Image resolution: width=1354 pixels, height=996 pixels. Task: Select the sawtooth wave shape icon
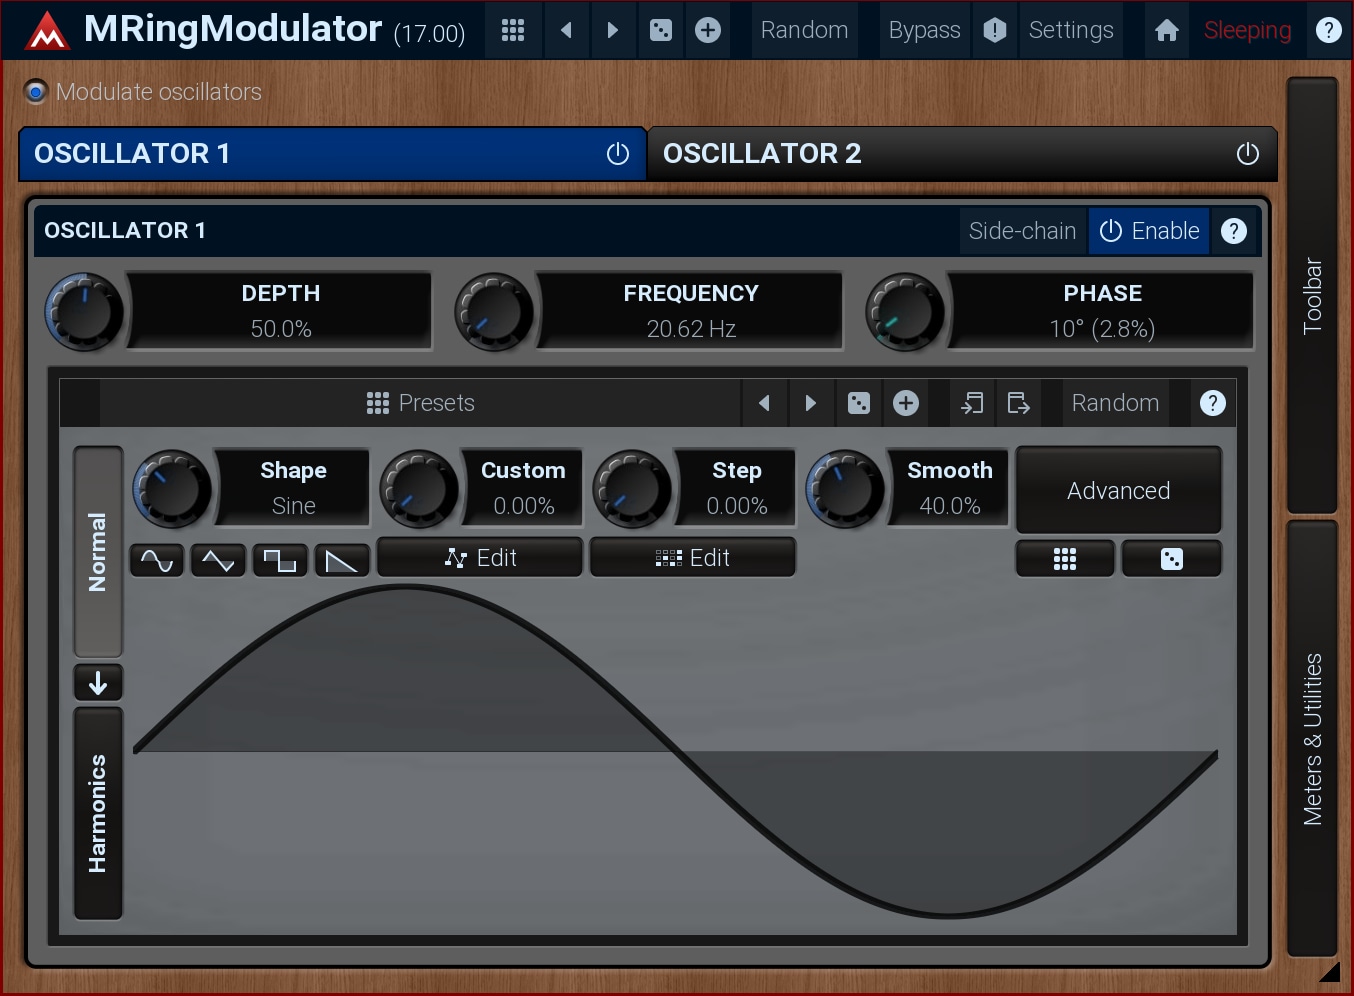point(342,561)
